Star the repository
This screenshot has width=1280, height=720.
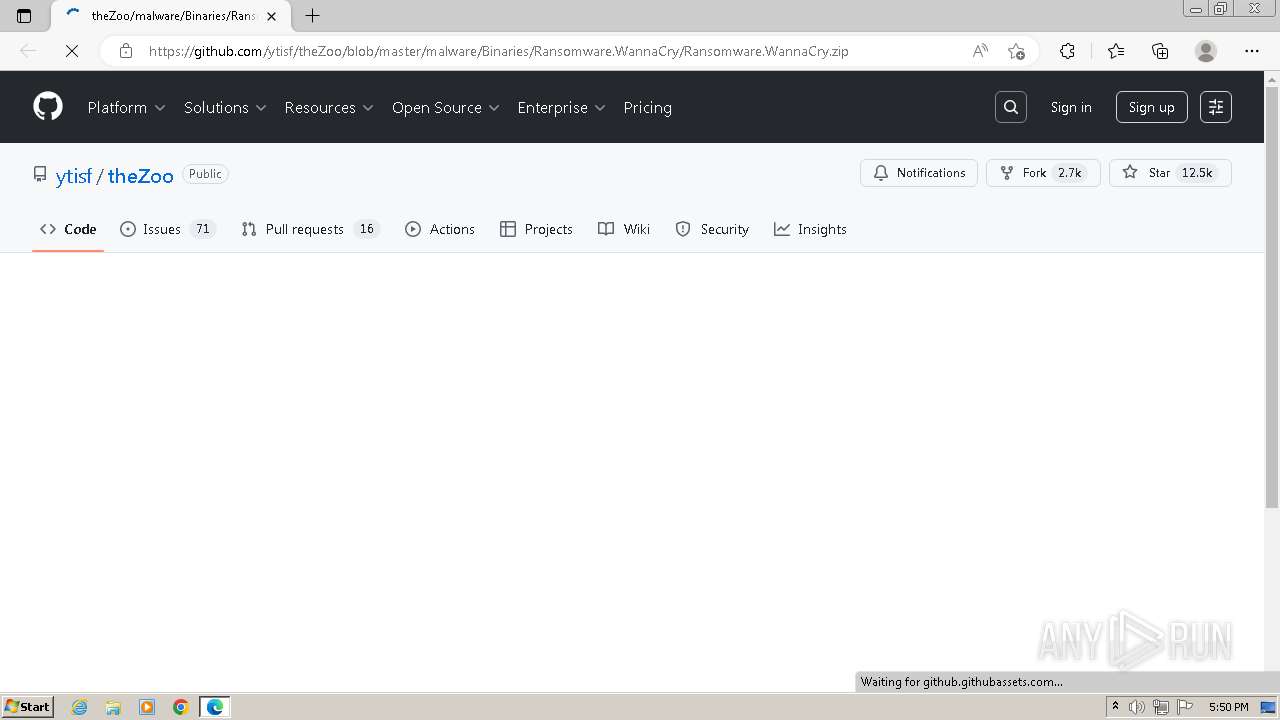tap(1170, 173)
